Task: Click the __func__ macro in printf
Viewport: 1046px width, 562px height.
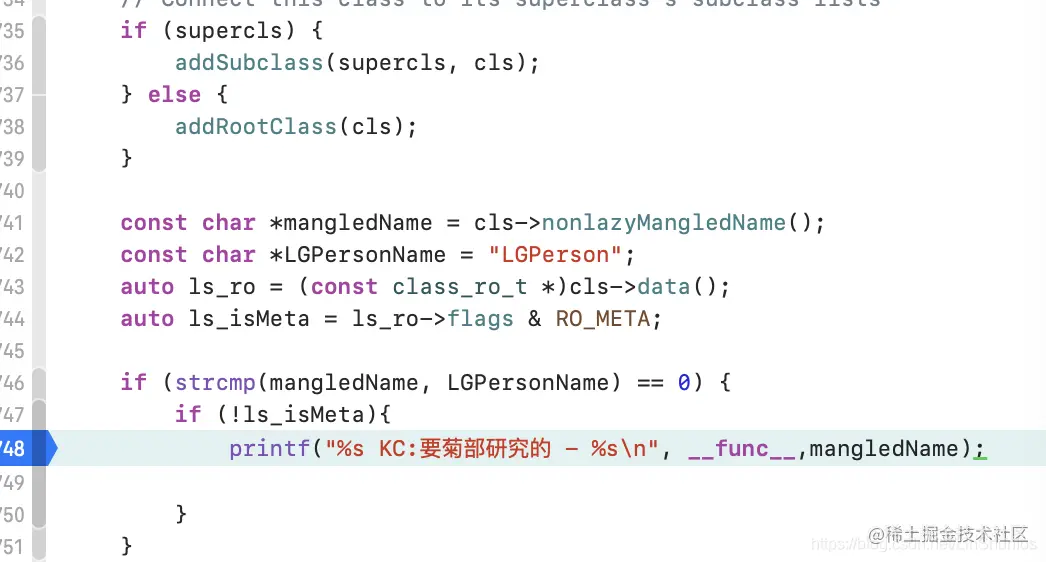Action: [742, 449]
